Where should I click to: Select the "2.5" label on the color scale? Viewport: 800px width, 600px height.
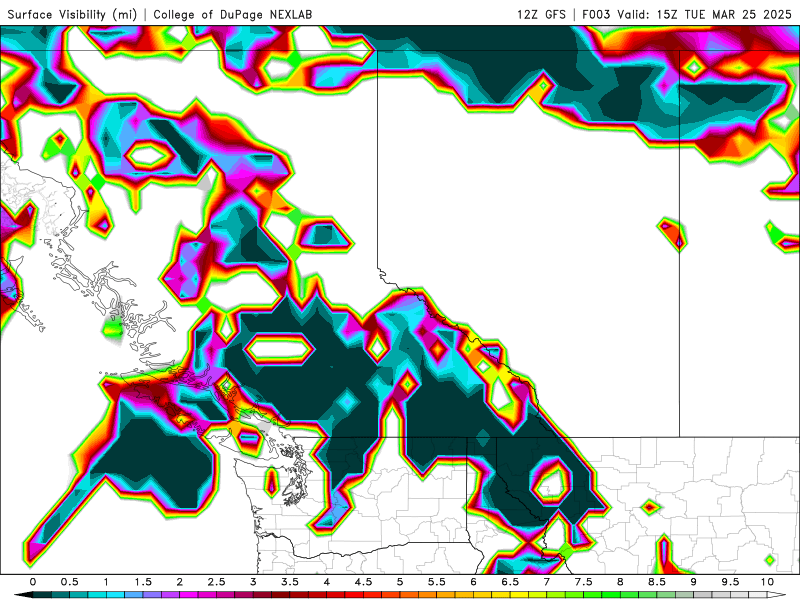216,582
